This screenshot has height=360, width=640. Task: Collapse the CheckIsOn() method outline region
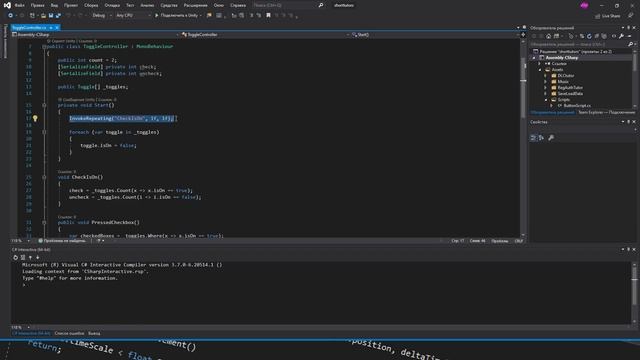[44, 177]
